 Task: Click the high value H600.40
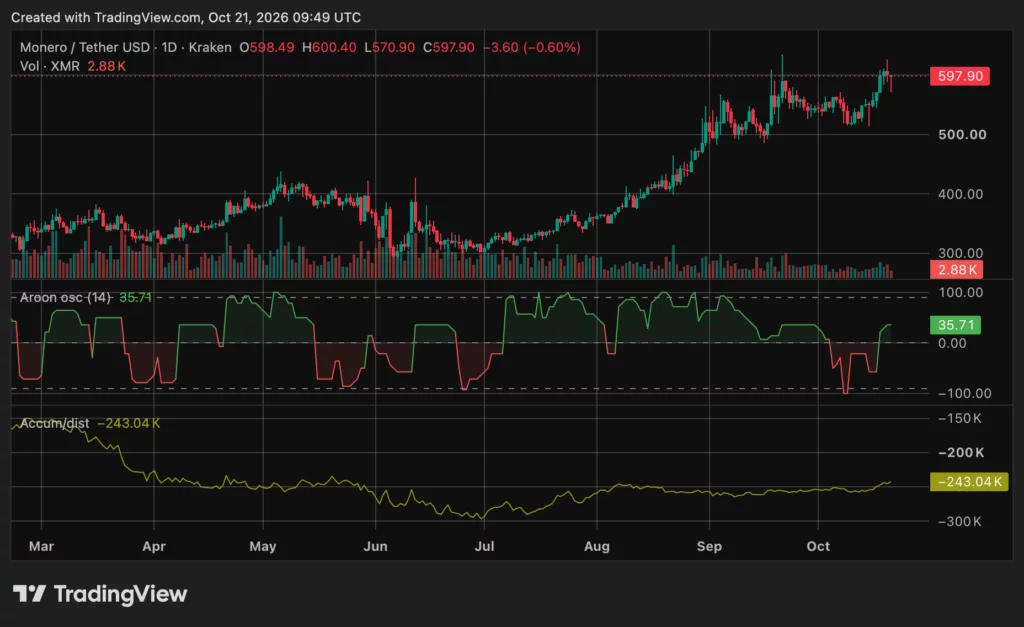coord(329,47)
